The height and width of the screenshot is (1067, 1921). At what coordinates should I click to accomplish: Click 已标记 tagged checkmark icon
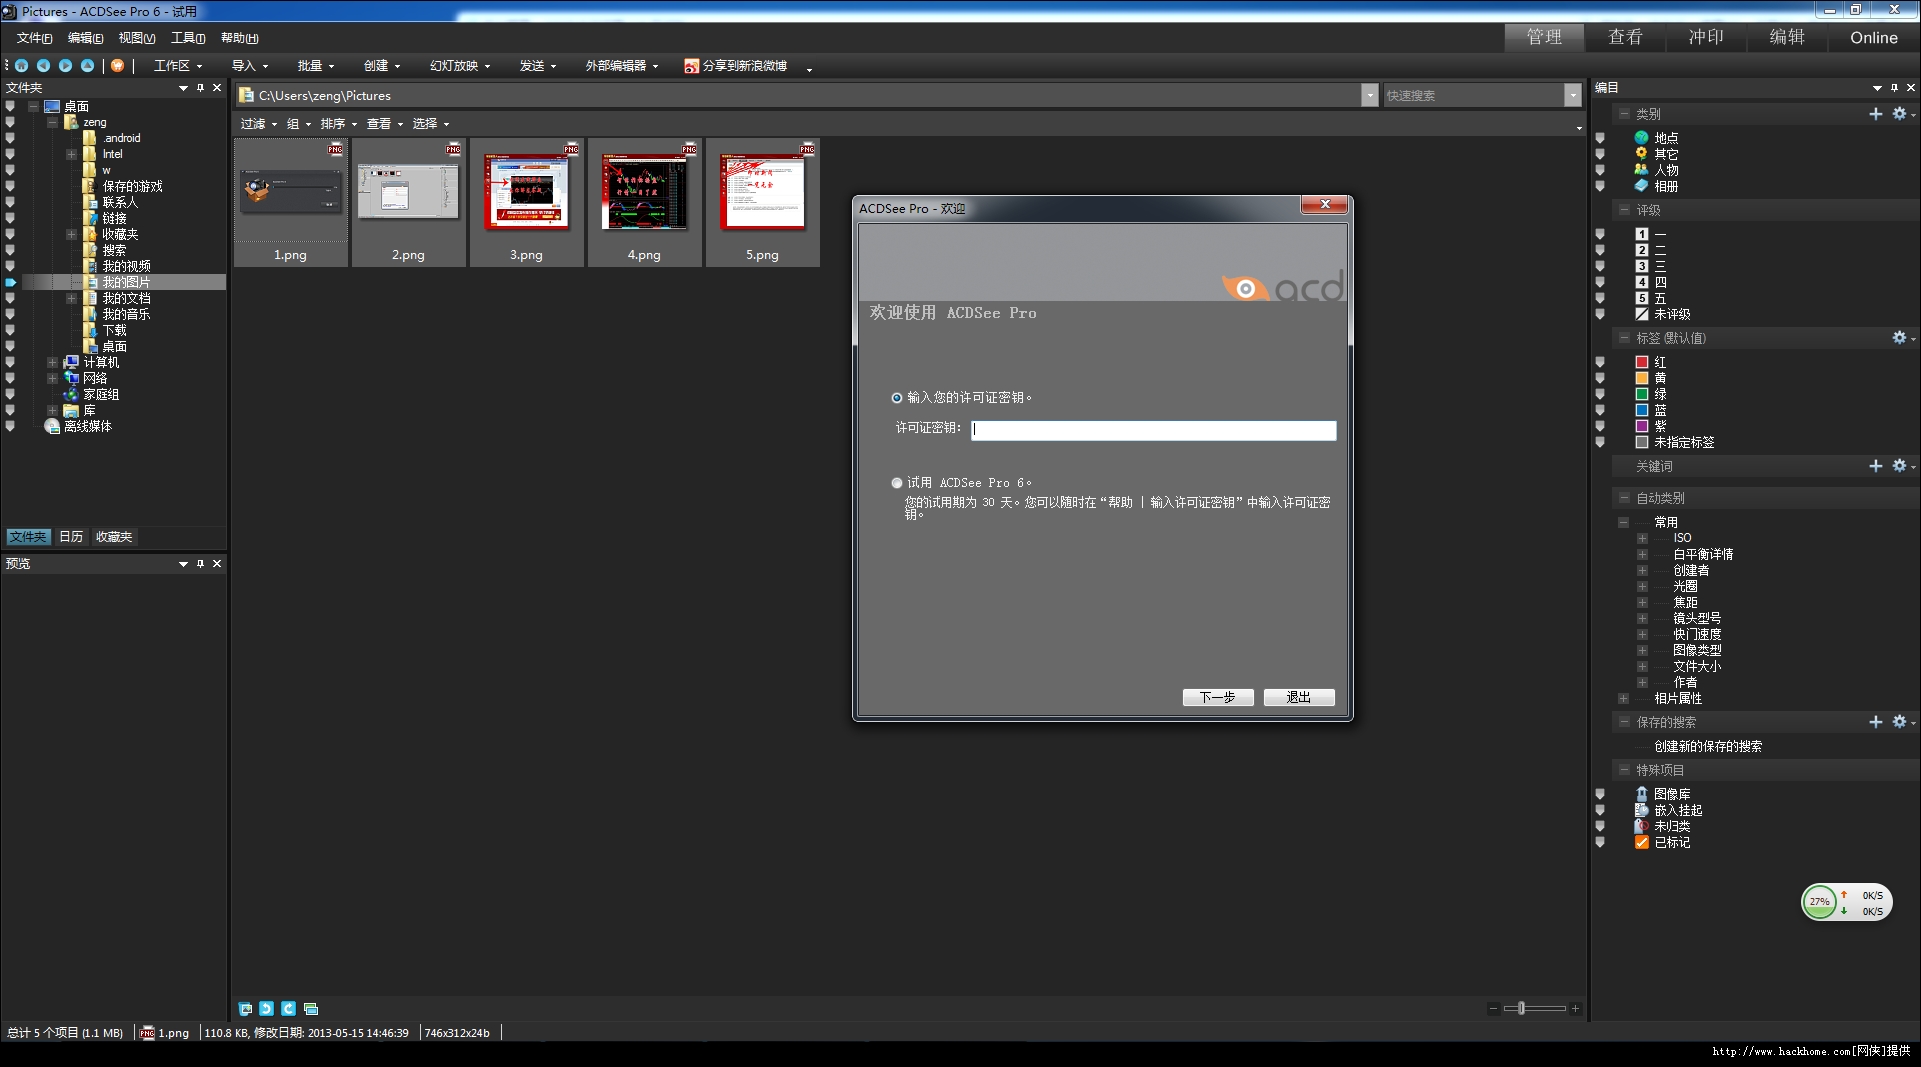1641,842
